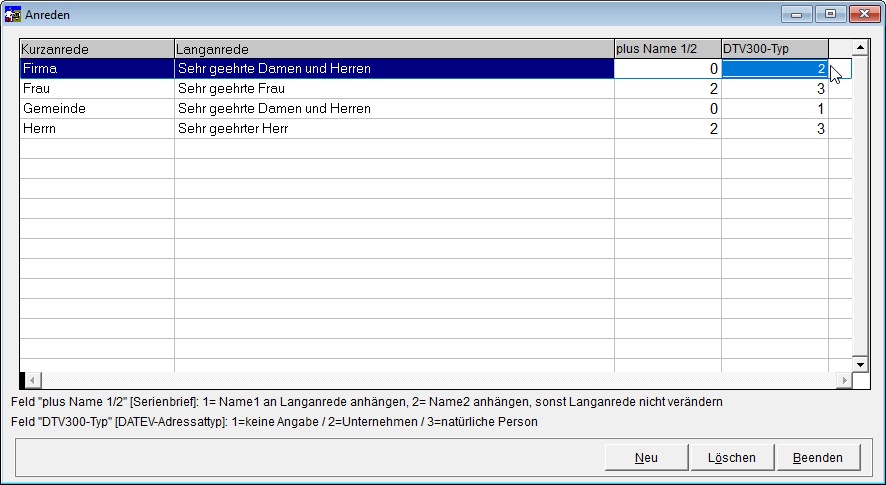Screen dimensions: 886x485
Task: Click Langanrede cell in Gemeinde row
Action: [394, 109]
